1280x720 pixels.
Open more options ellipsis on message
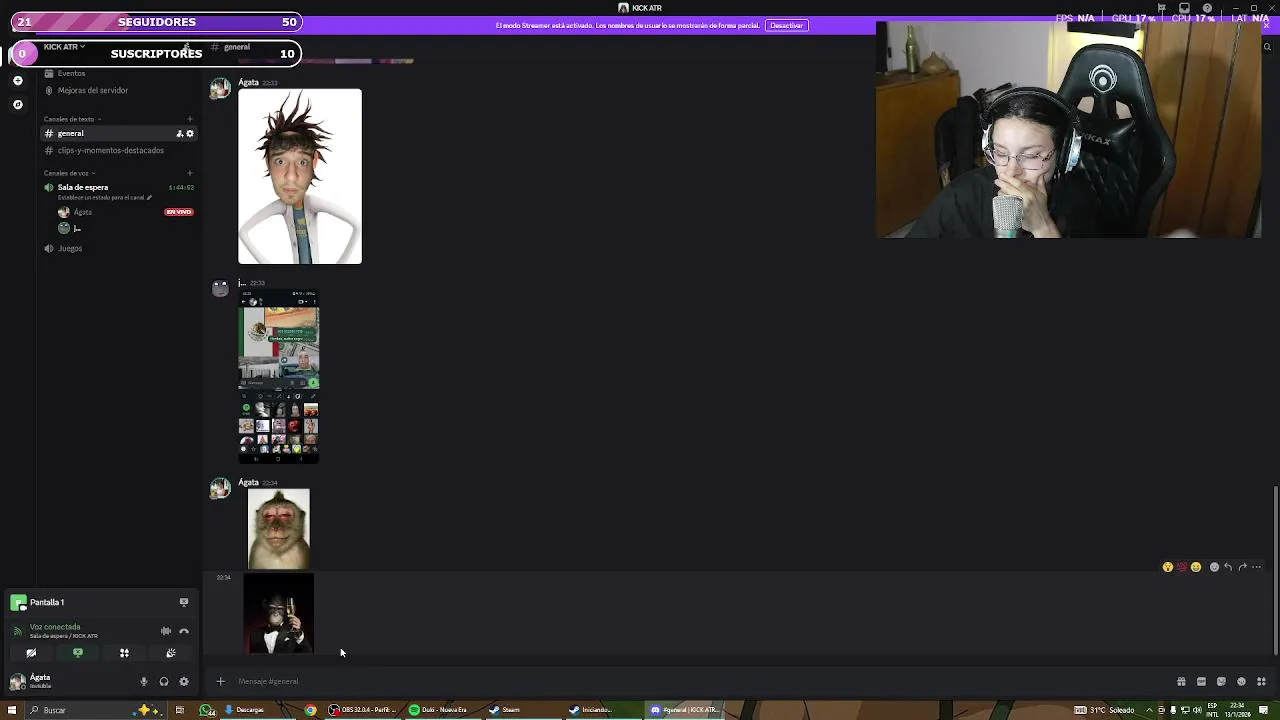[1257, 567]
